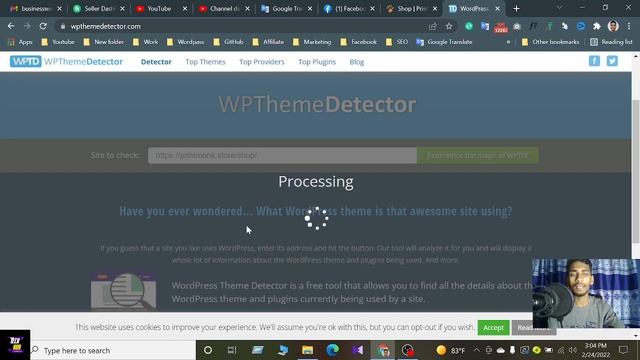Open the Top Providers nav item
Image resolution: width=640 pixels, height=360 pixels.
[262, 62]
